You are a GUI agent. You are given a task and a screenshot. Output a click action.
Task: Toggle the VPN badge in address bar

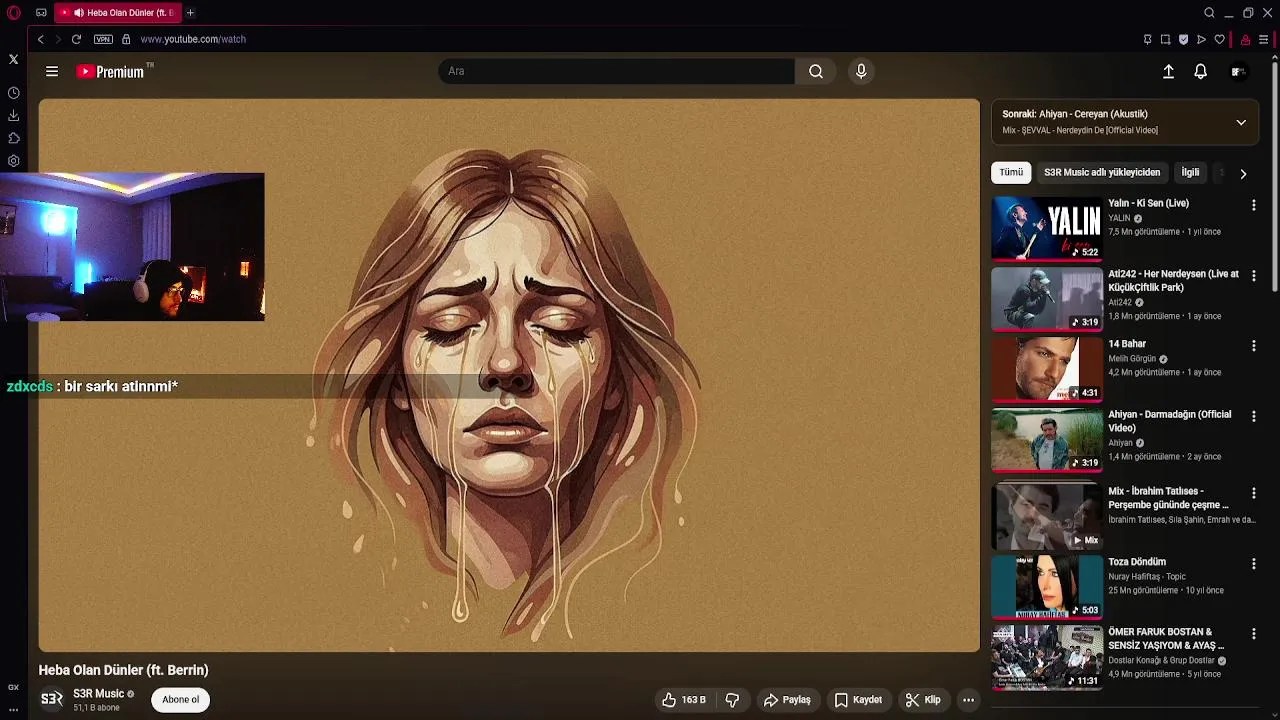click(103, 39)
